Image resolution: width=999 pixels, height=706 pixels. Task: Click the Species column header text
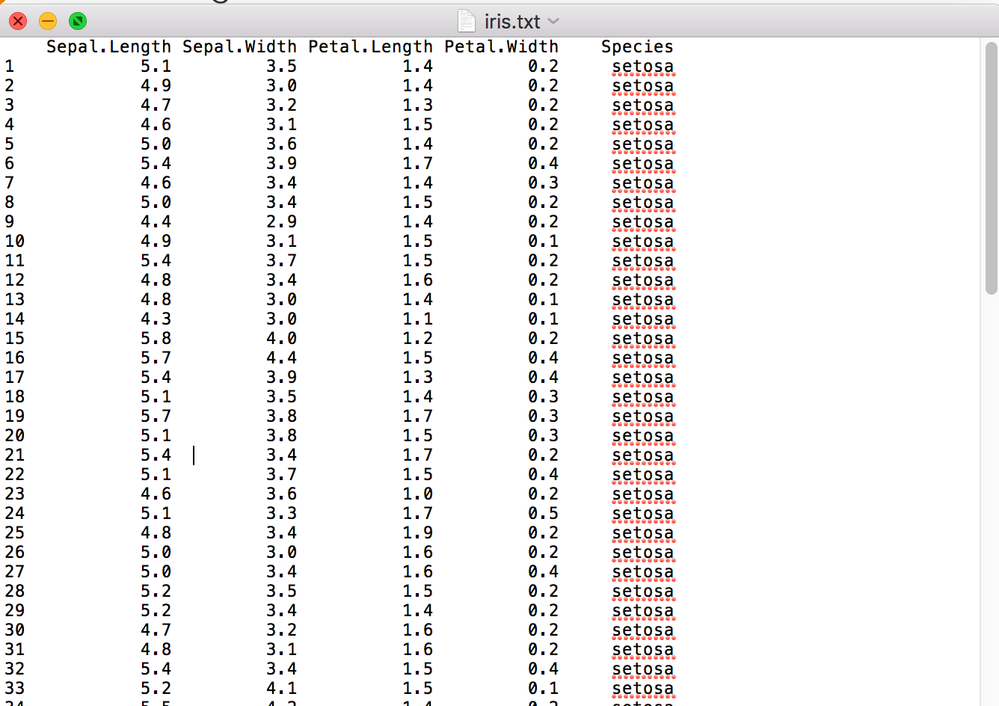tap(637, 47)
